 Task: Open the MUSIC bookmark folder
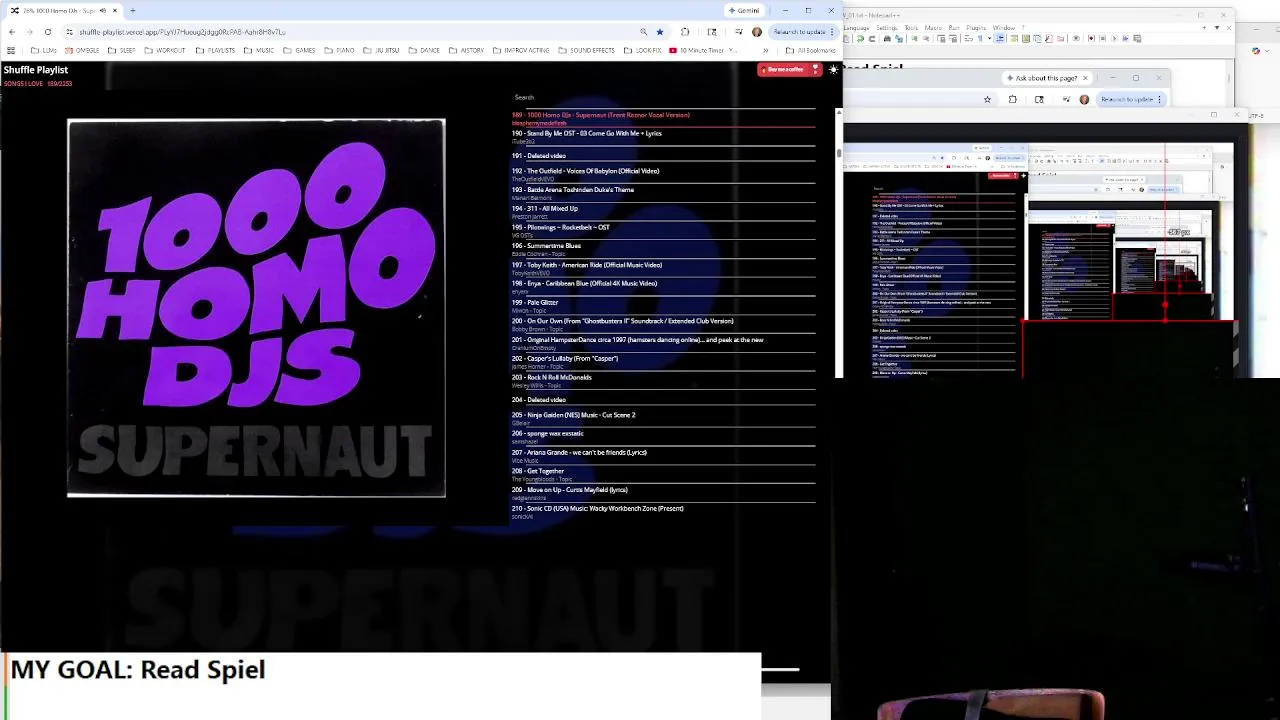pyautogui.click(x=260, y=50)
